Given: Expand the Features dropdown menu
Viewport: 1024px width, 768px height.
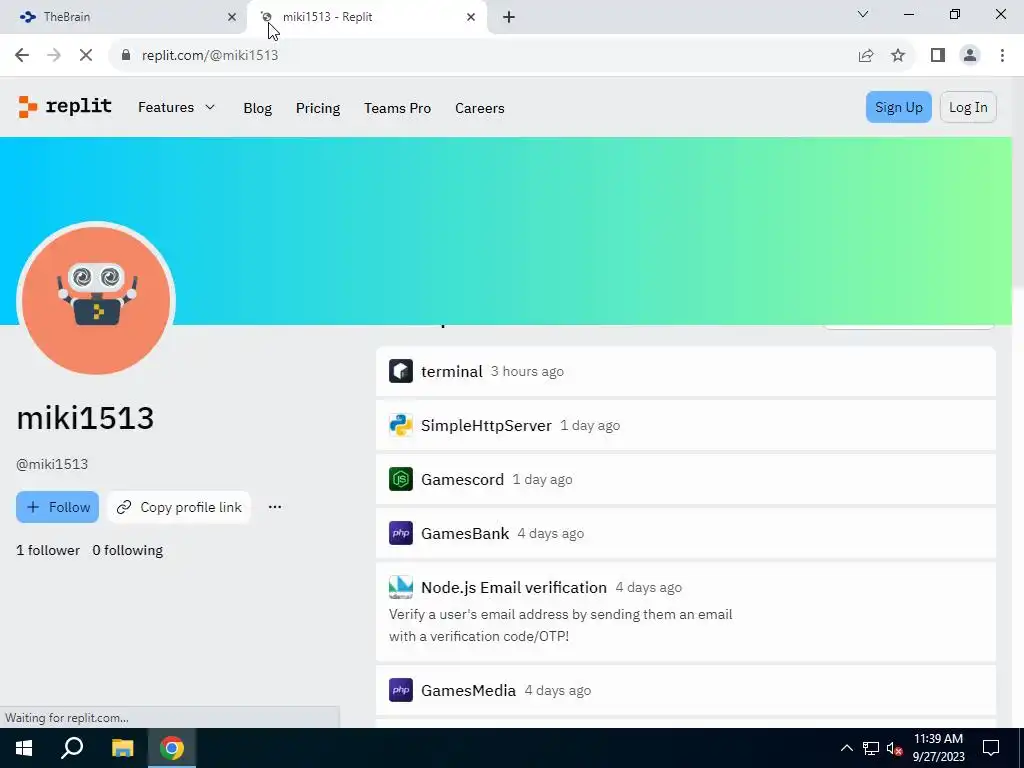Looking at the screenshot, I should (176, 107).
